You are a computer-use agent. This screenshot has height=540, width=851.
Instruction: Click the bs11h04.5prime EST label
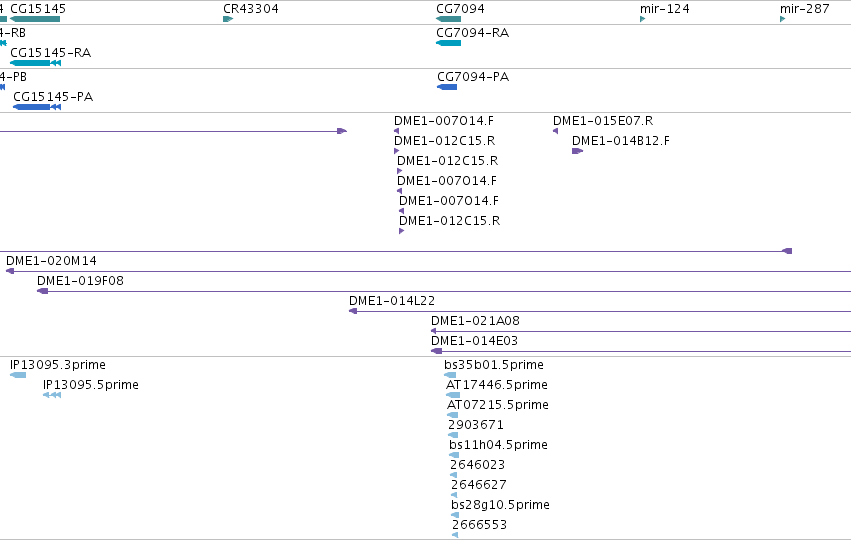[498, 445]
